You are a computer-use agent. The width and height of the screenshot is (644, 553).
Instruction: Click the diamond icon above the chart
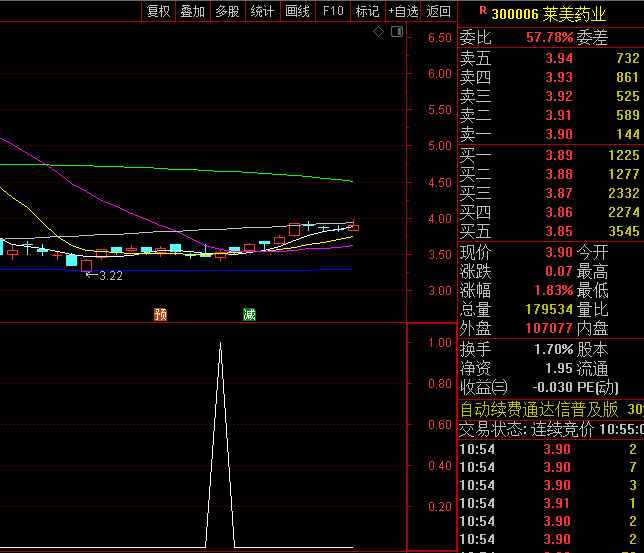pyautogui.click(x=378, y=33)
